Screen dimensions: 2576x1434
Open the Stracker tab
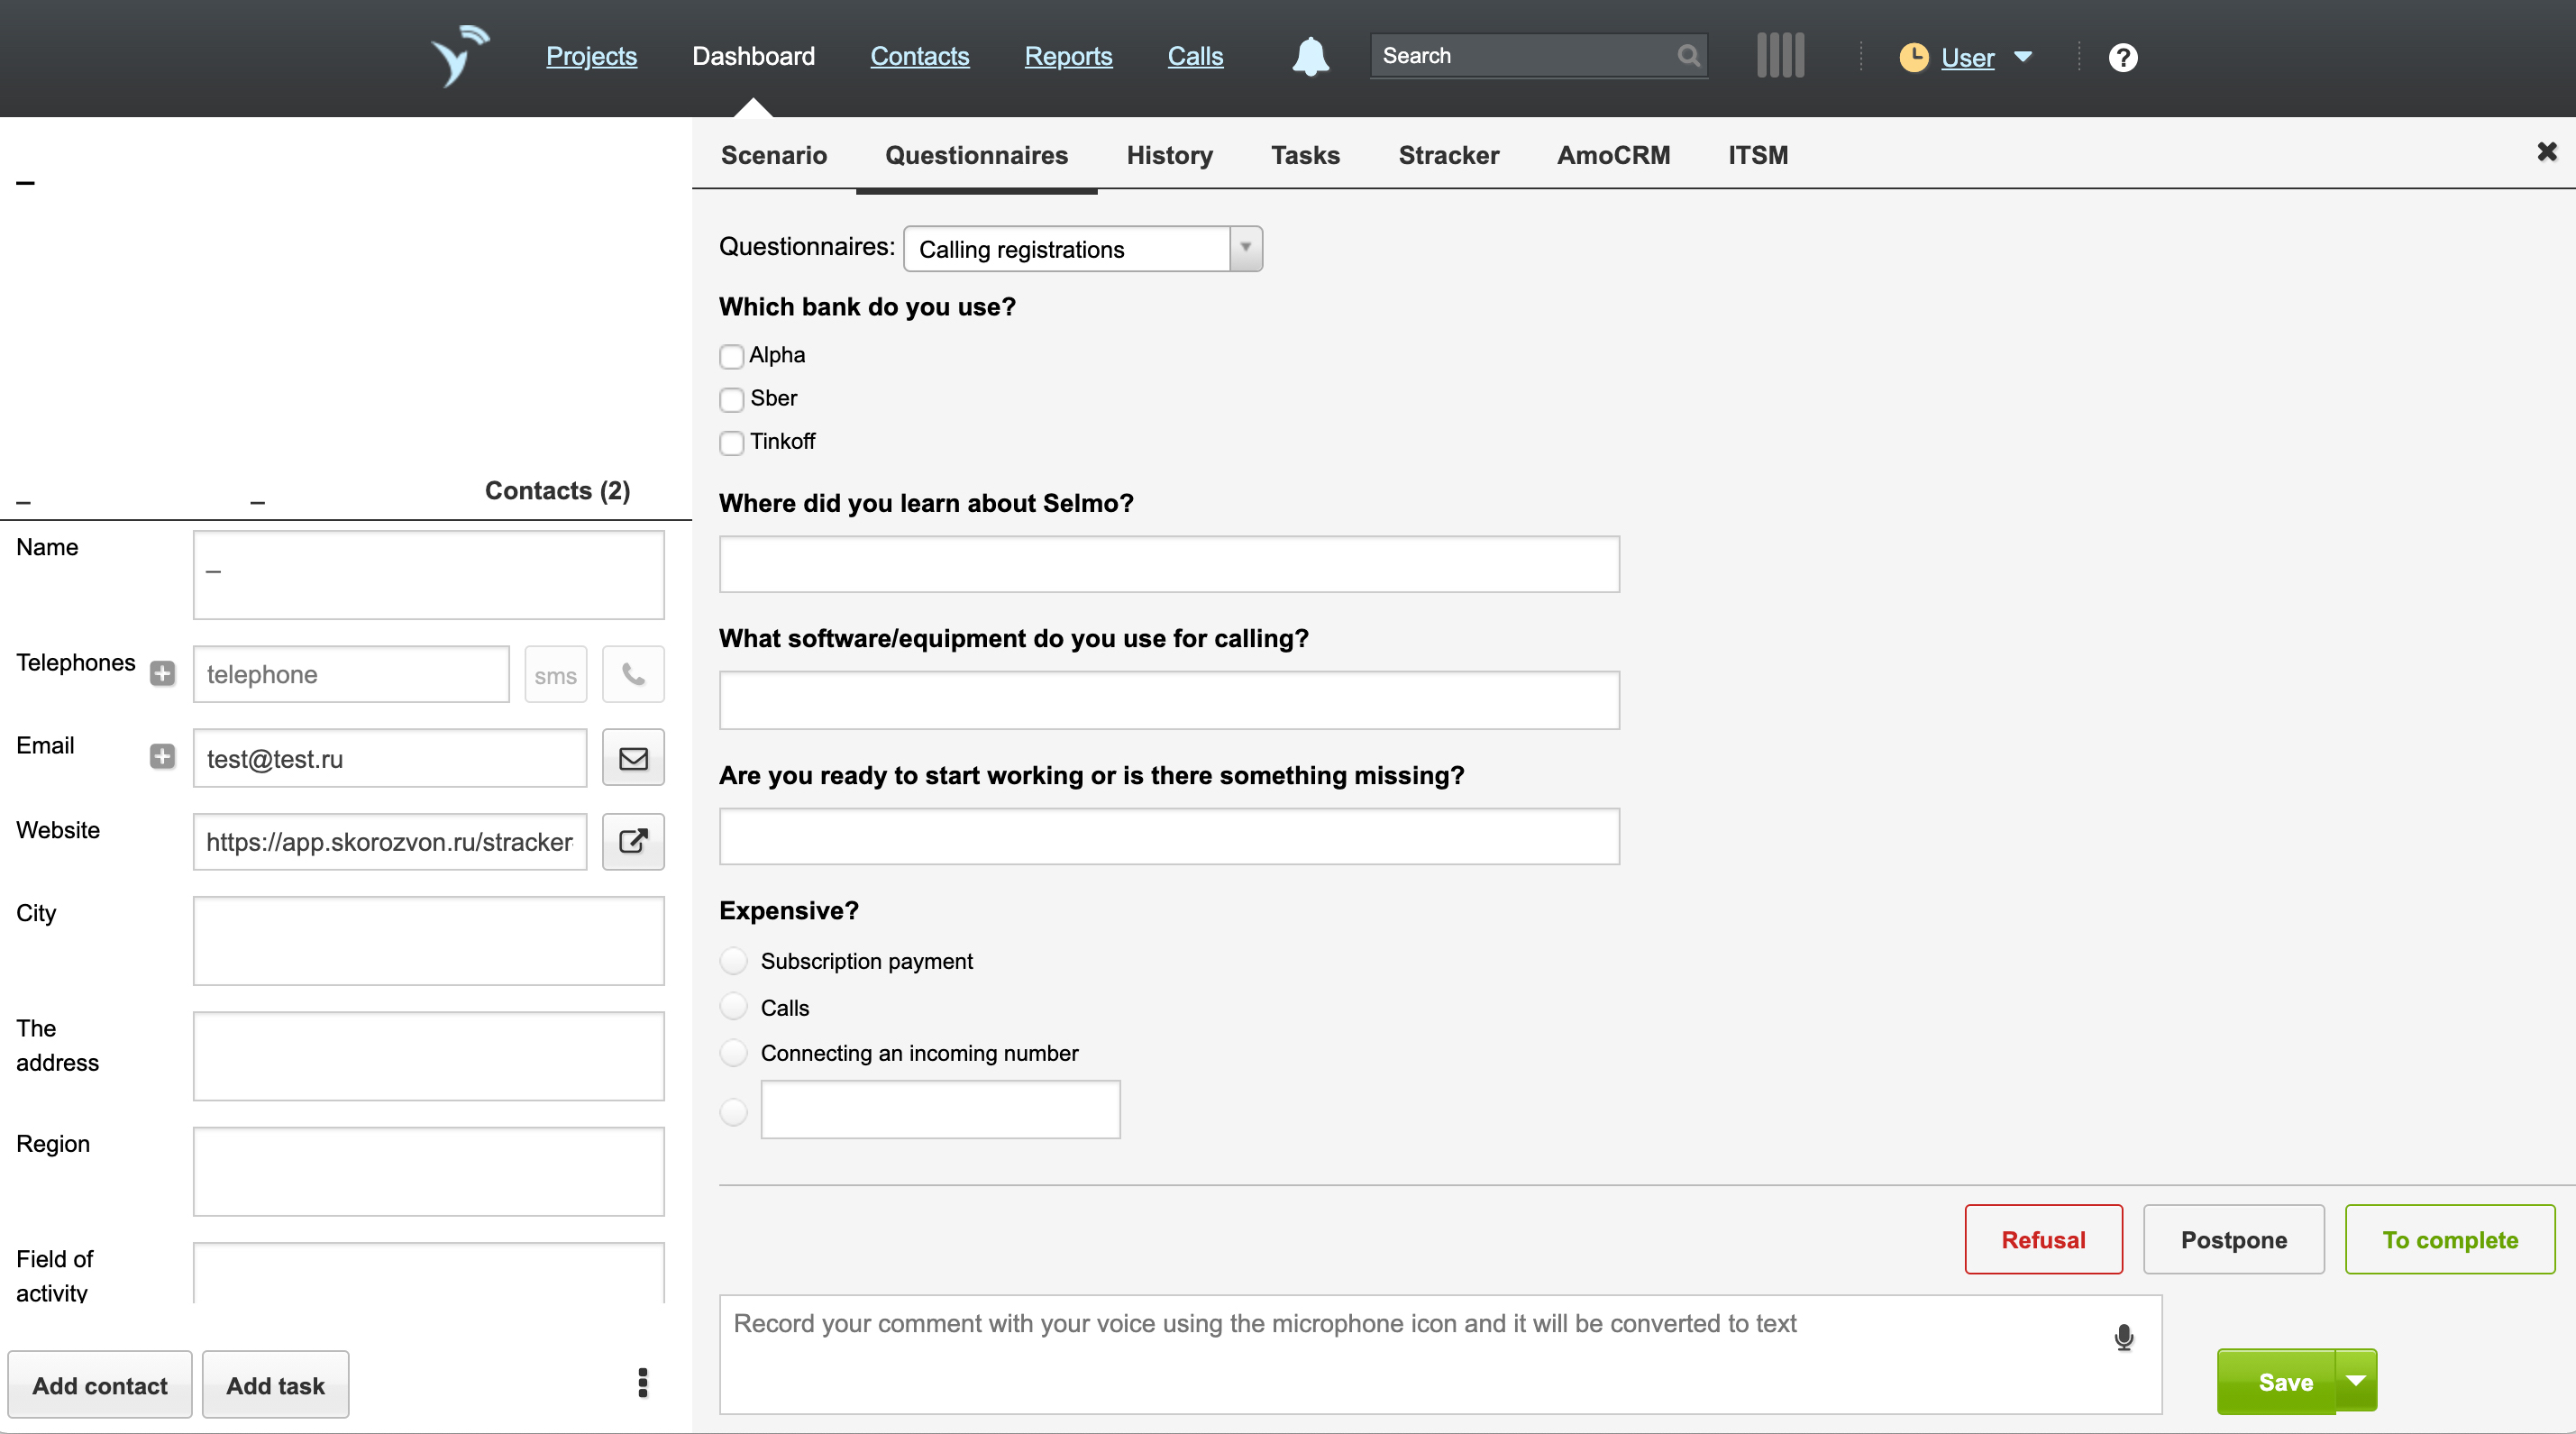click(1448, 155)
